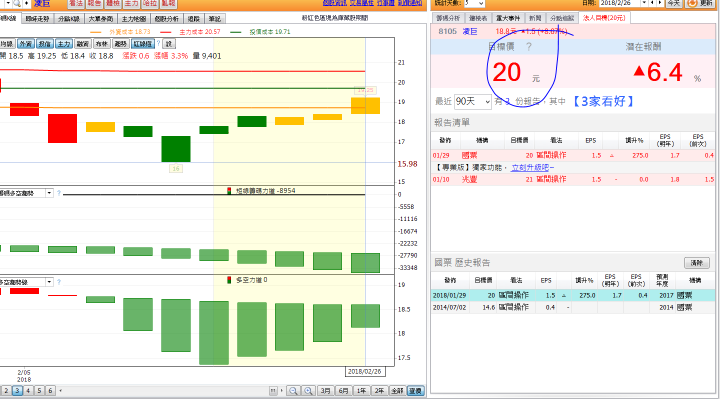Click the small arrow right of layout button 6
Viewport: 720px width, 399px height.
[61, 391]
